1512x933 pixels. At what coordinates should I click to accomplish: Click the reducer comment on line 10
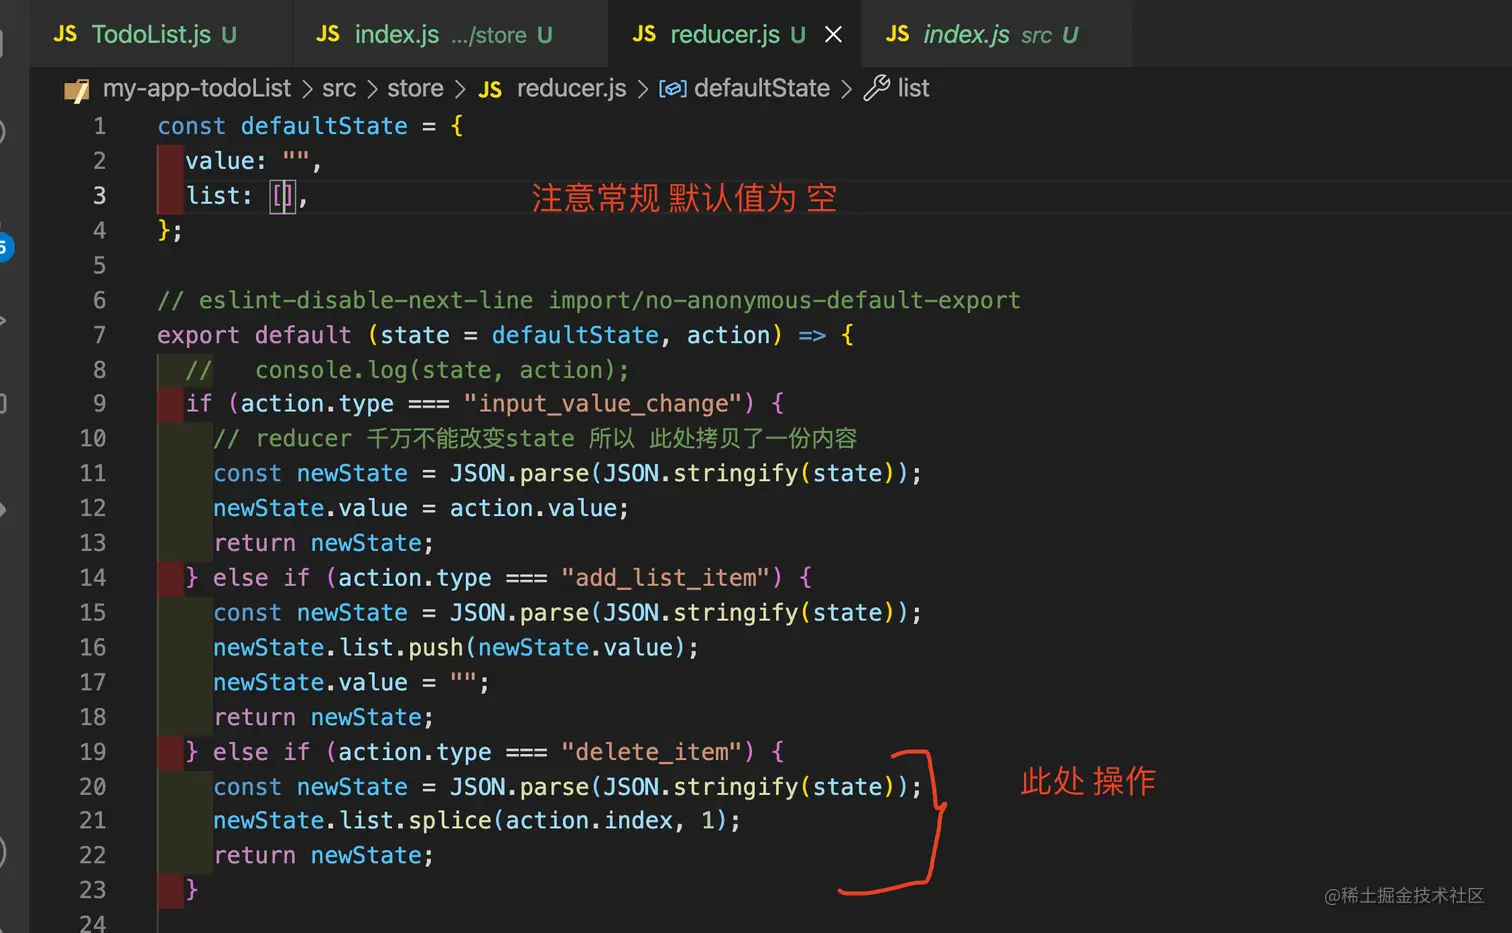click(x=535, y=439)
